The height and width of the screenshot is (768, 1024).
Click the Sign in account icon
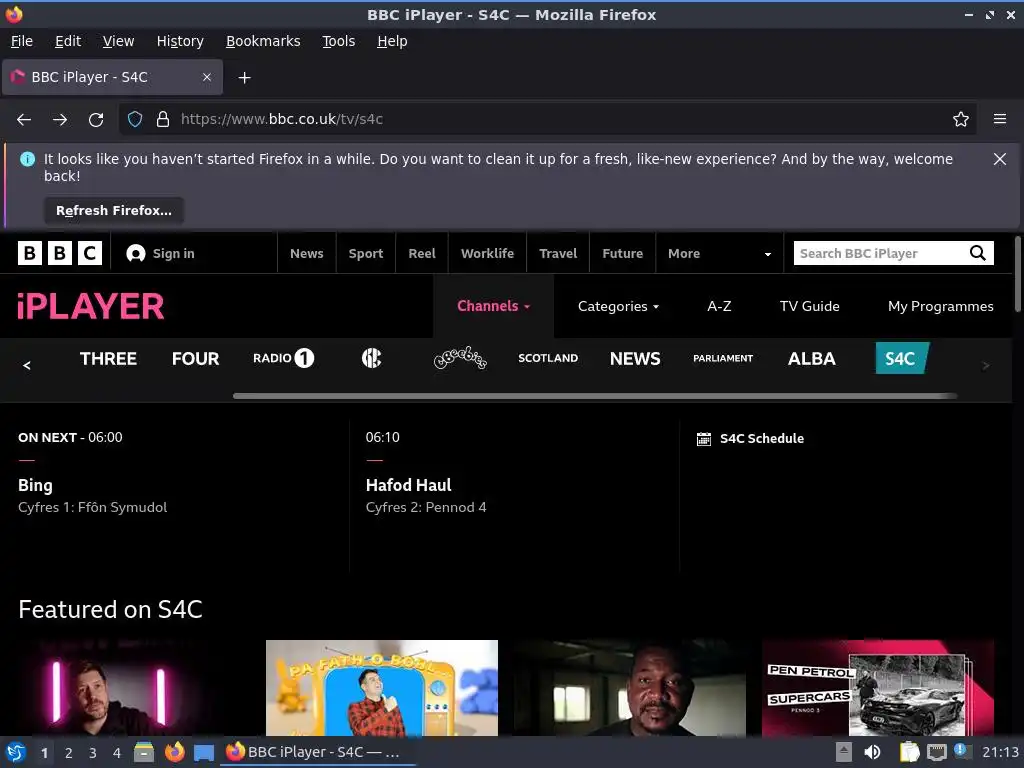[136, 253]
